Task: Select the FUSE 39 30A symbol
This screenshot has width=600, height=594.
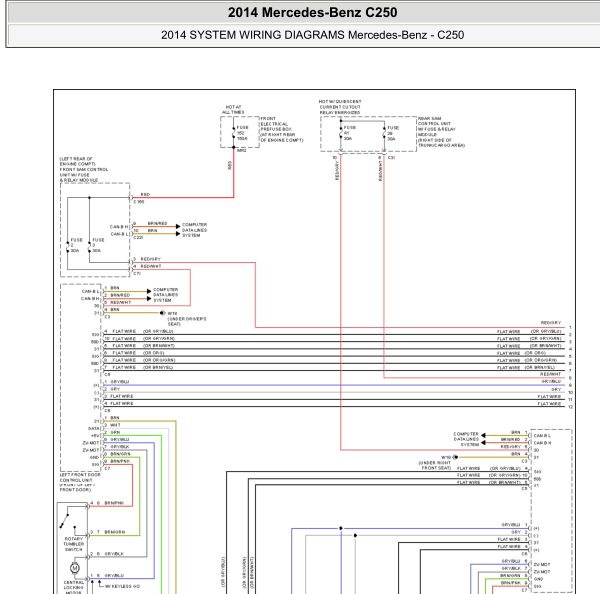Action: (385, 133)
